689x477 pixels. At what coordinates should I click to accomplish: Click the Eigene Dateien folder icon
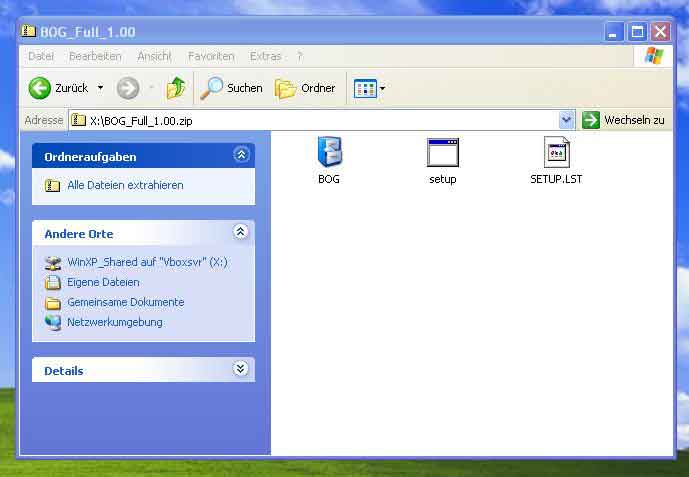[x=53, y=282]
